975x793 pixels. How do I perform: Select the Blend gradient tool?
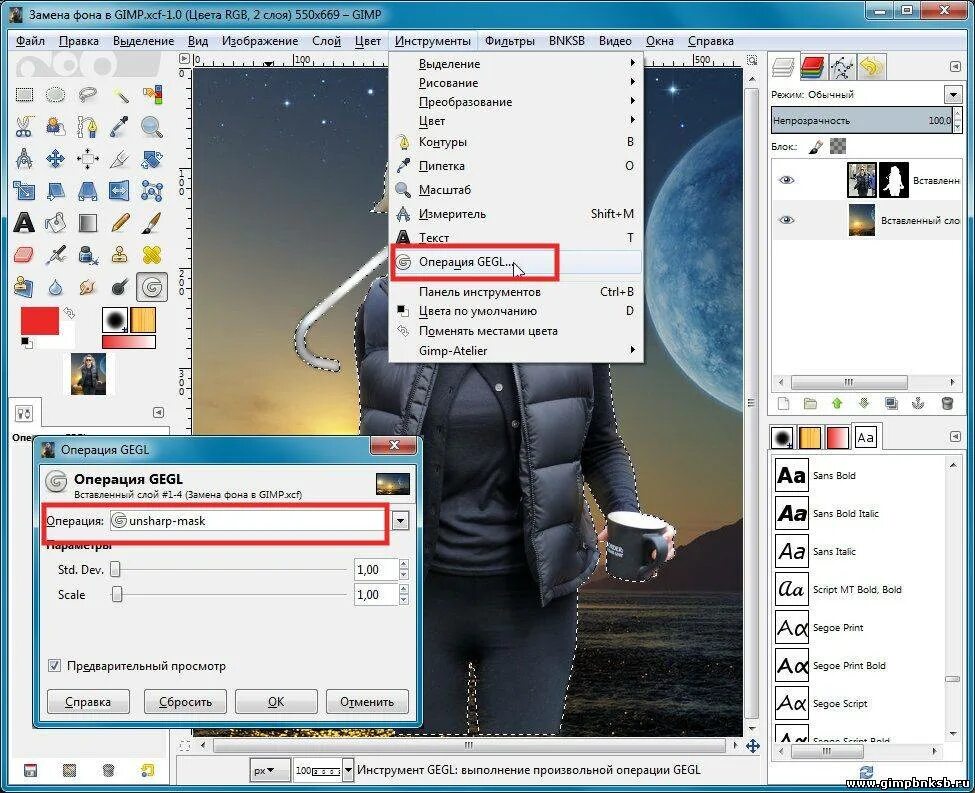[x=88, y=222]
